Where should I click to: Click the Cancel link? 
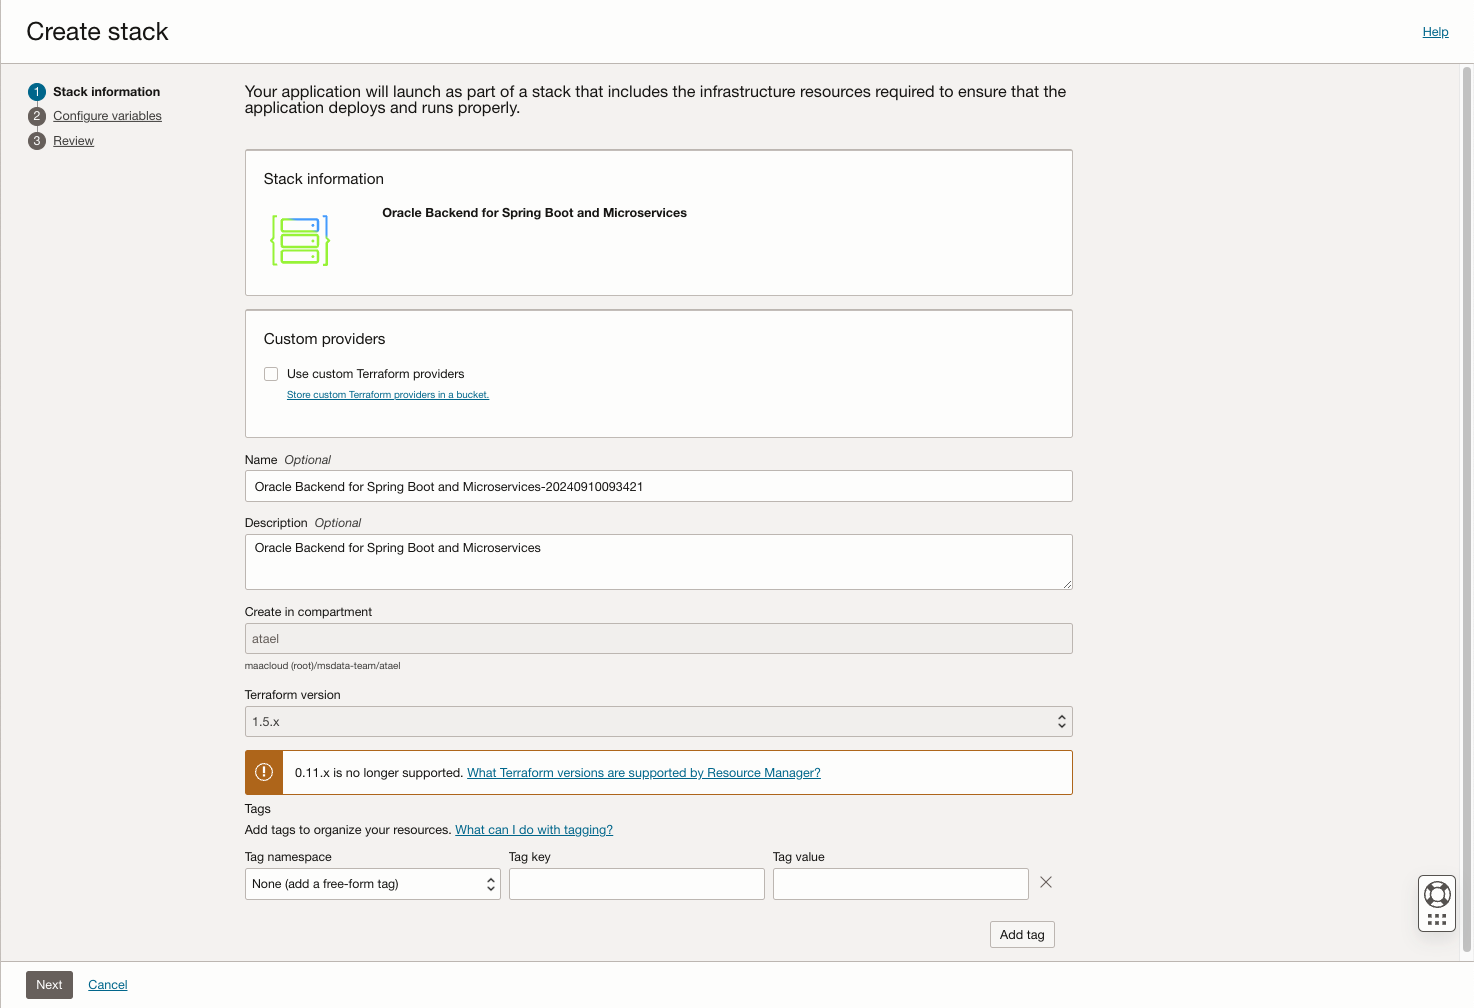[x=107, y=985]
